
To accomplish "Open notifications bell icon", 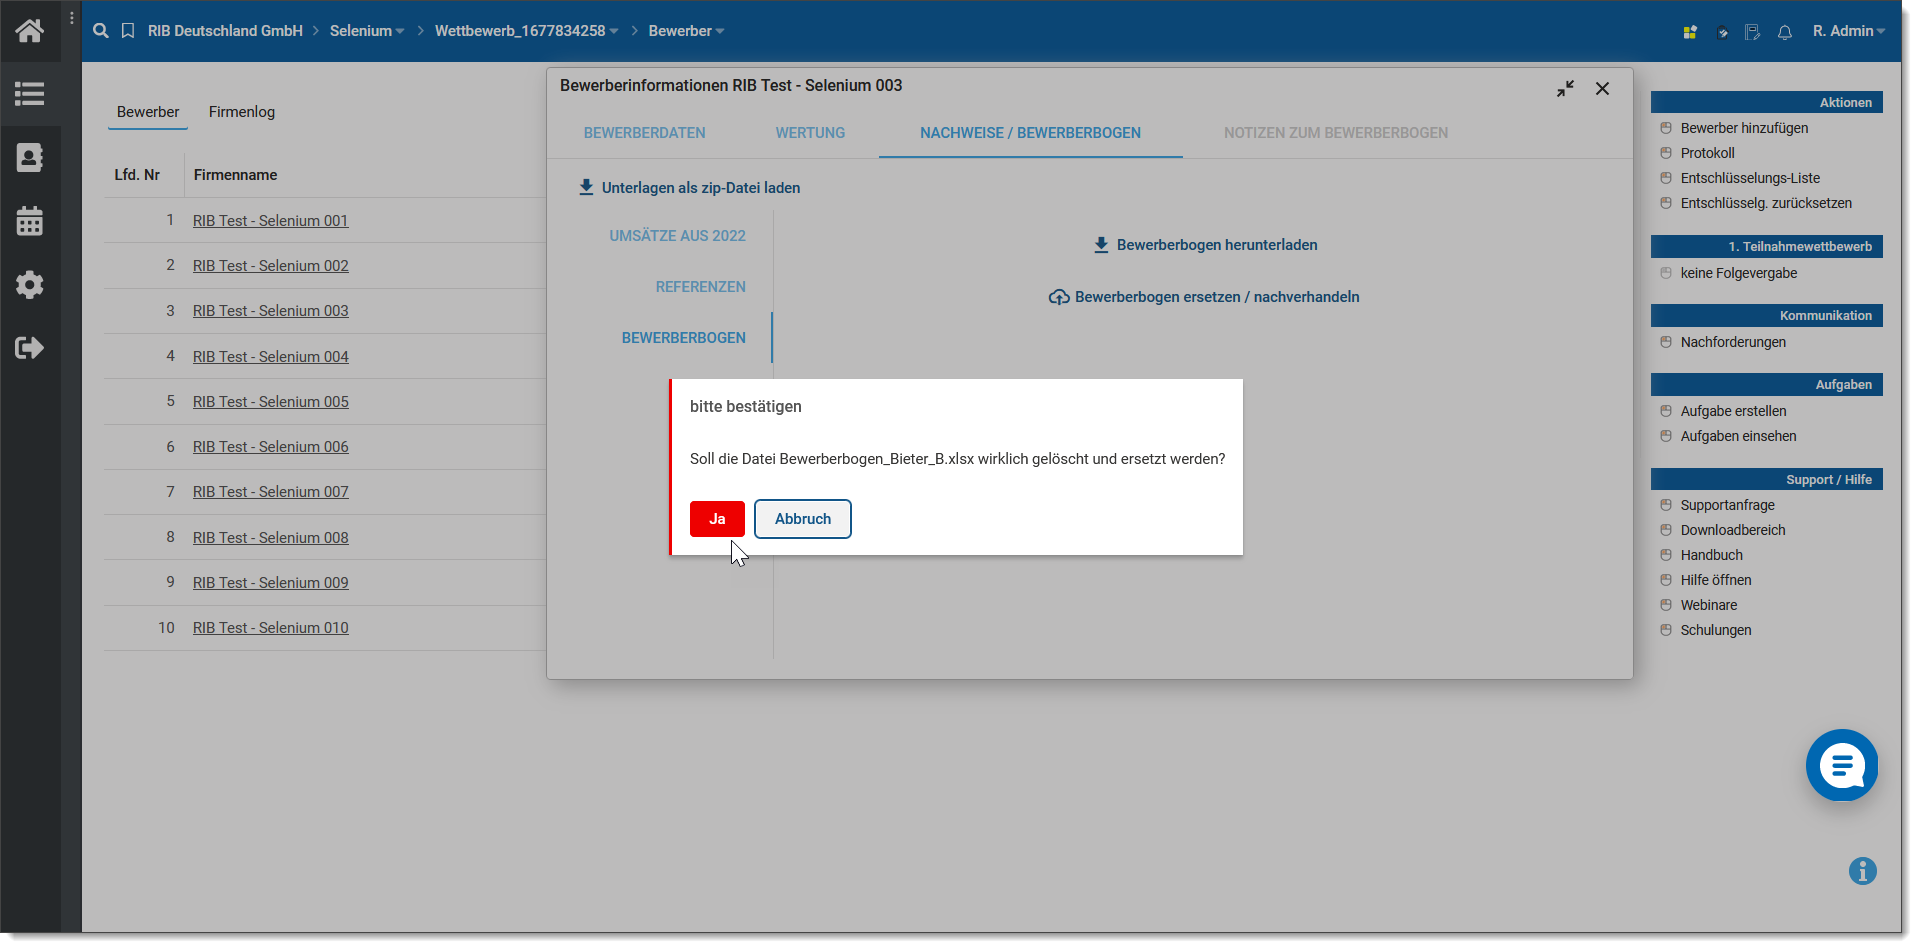I will [x=1785, y=32].
